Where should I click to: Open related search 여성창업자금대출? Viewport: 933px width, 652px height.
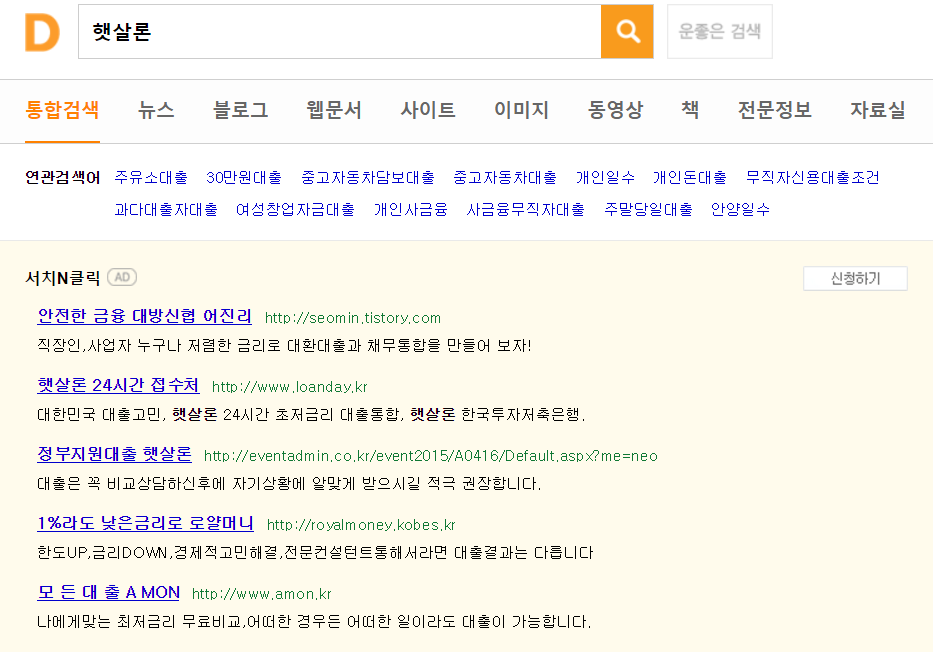tap(296, 209)
